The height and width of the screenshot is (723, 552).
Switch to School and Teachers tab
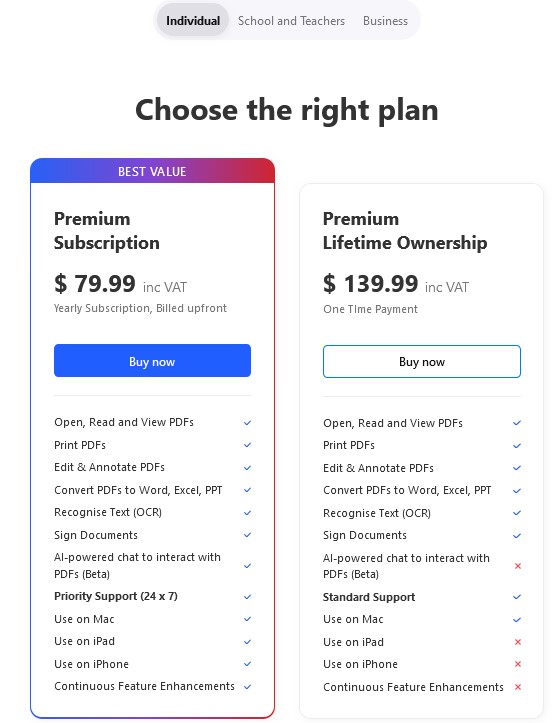[x=291, y=21]
